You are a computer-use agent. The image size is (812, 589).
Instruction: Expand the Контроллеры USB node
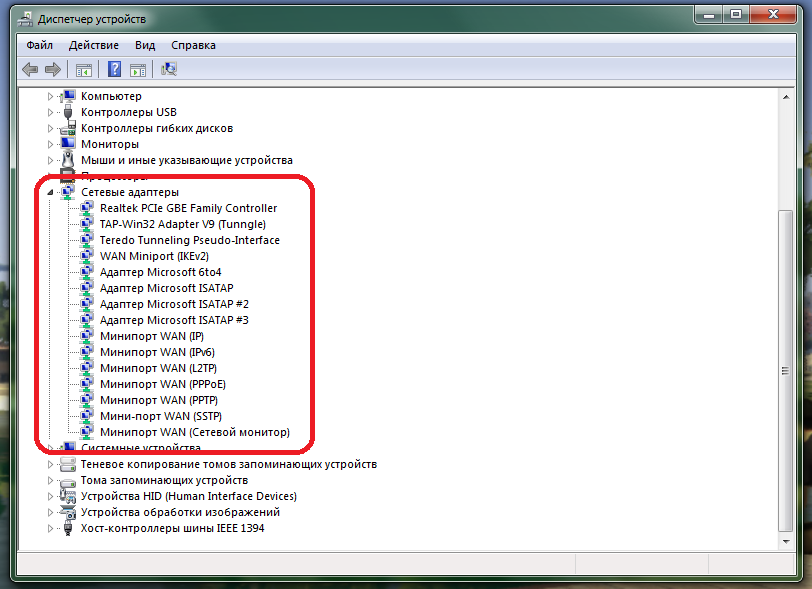click(50, 112)
